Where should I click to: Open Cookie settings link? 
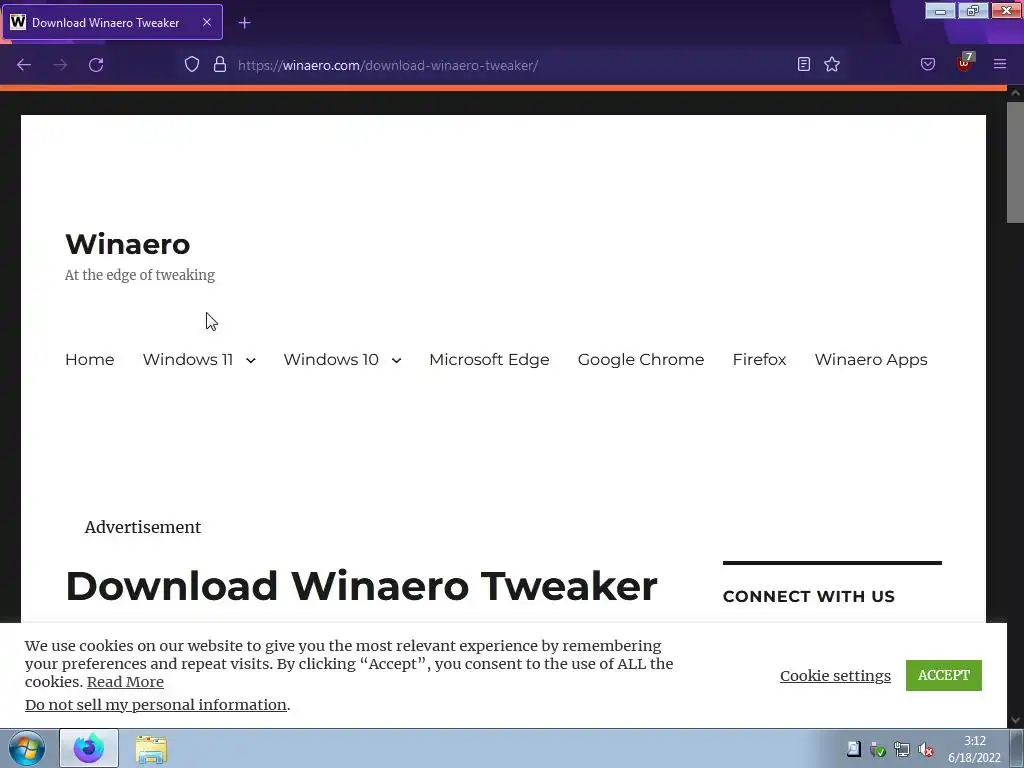point(835,675)
